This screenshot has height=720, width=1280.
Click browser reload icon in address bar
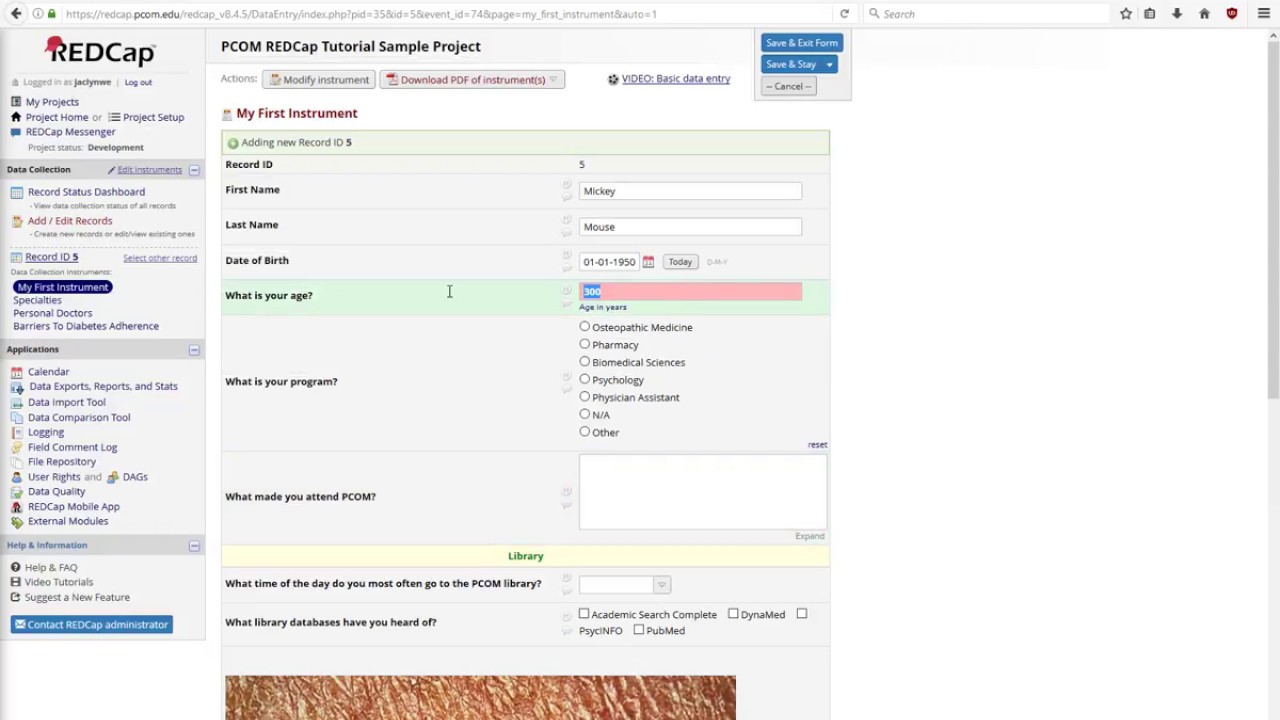(x=844, y=14)
